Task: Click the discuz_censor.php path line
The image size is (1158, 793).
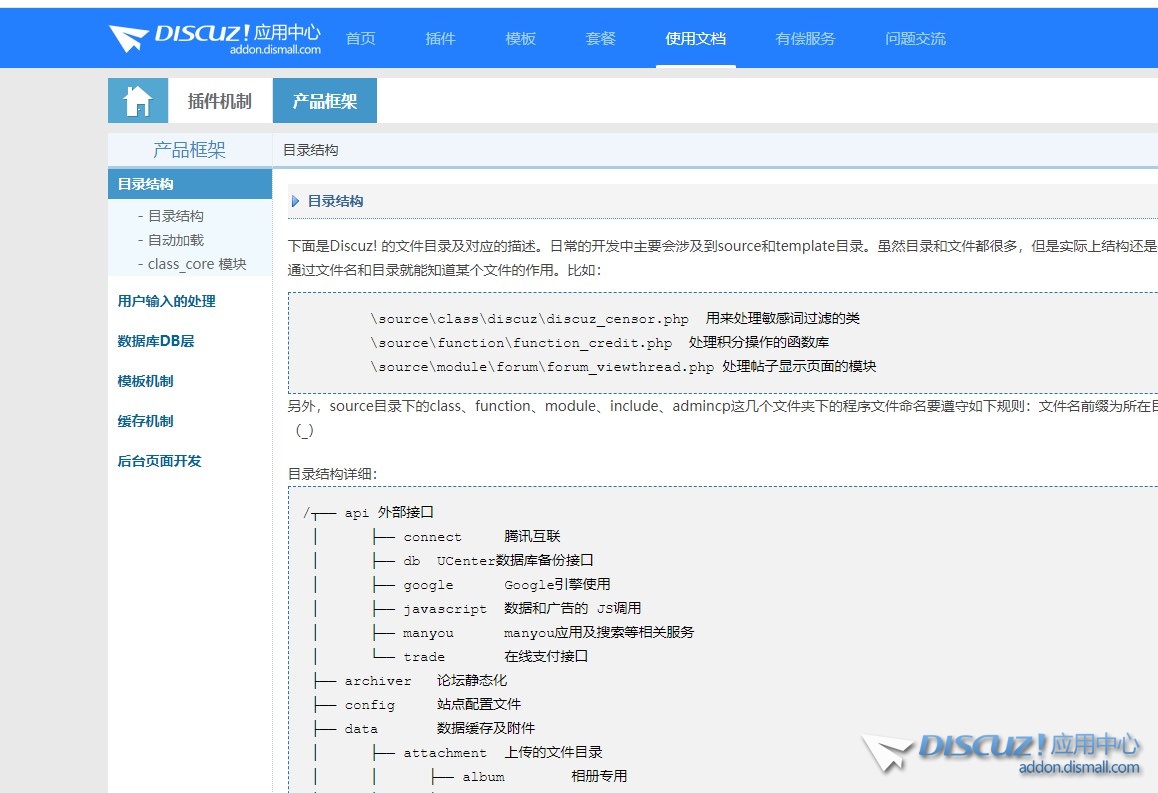Action: (615, 318)
